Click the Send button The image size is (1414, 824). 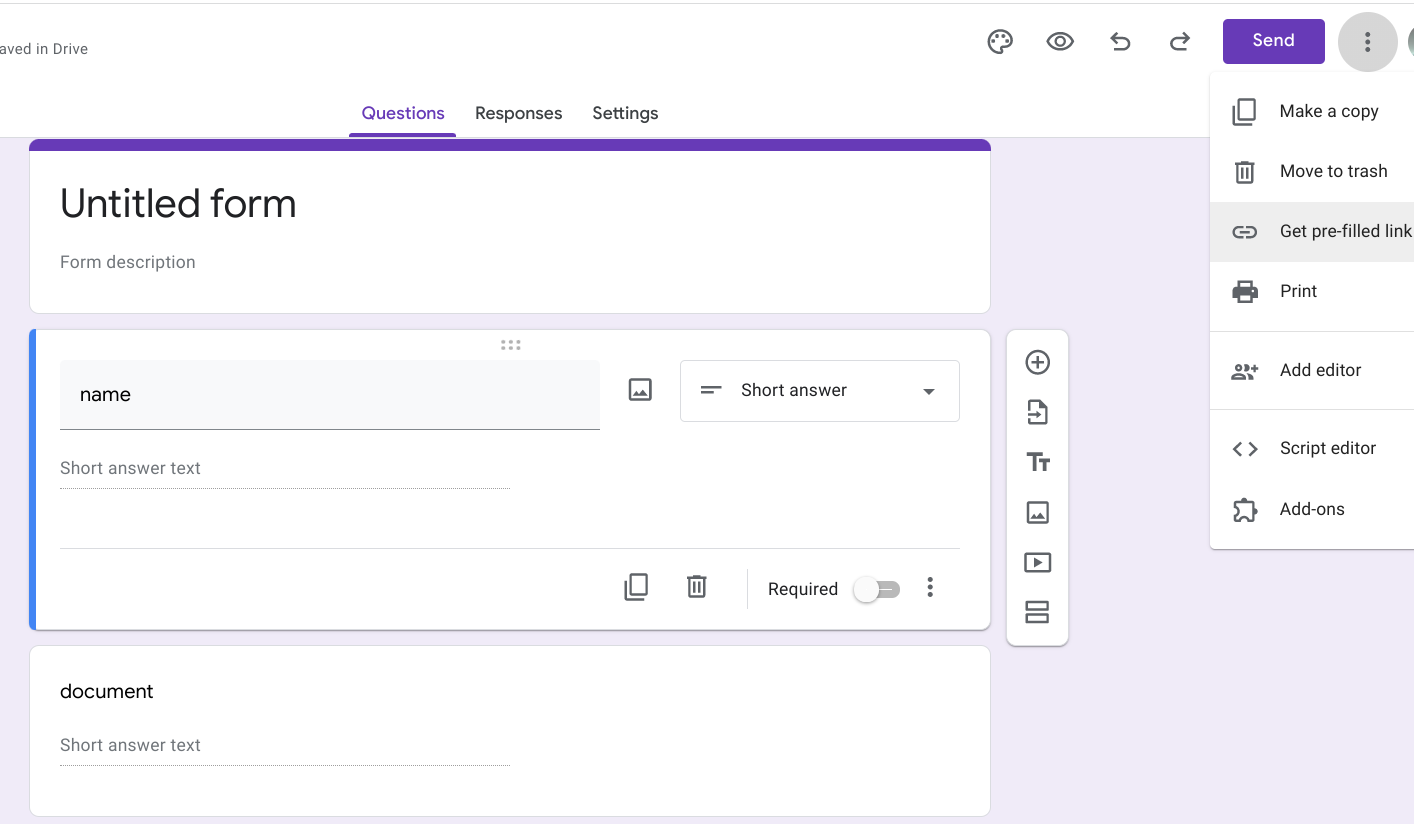tap(1273, 41)
